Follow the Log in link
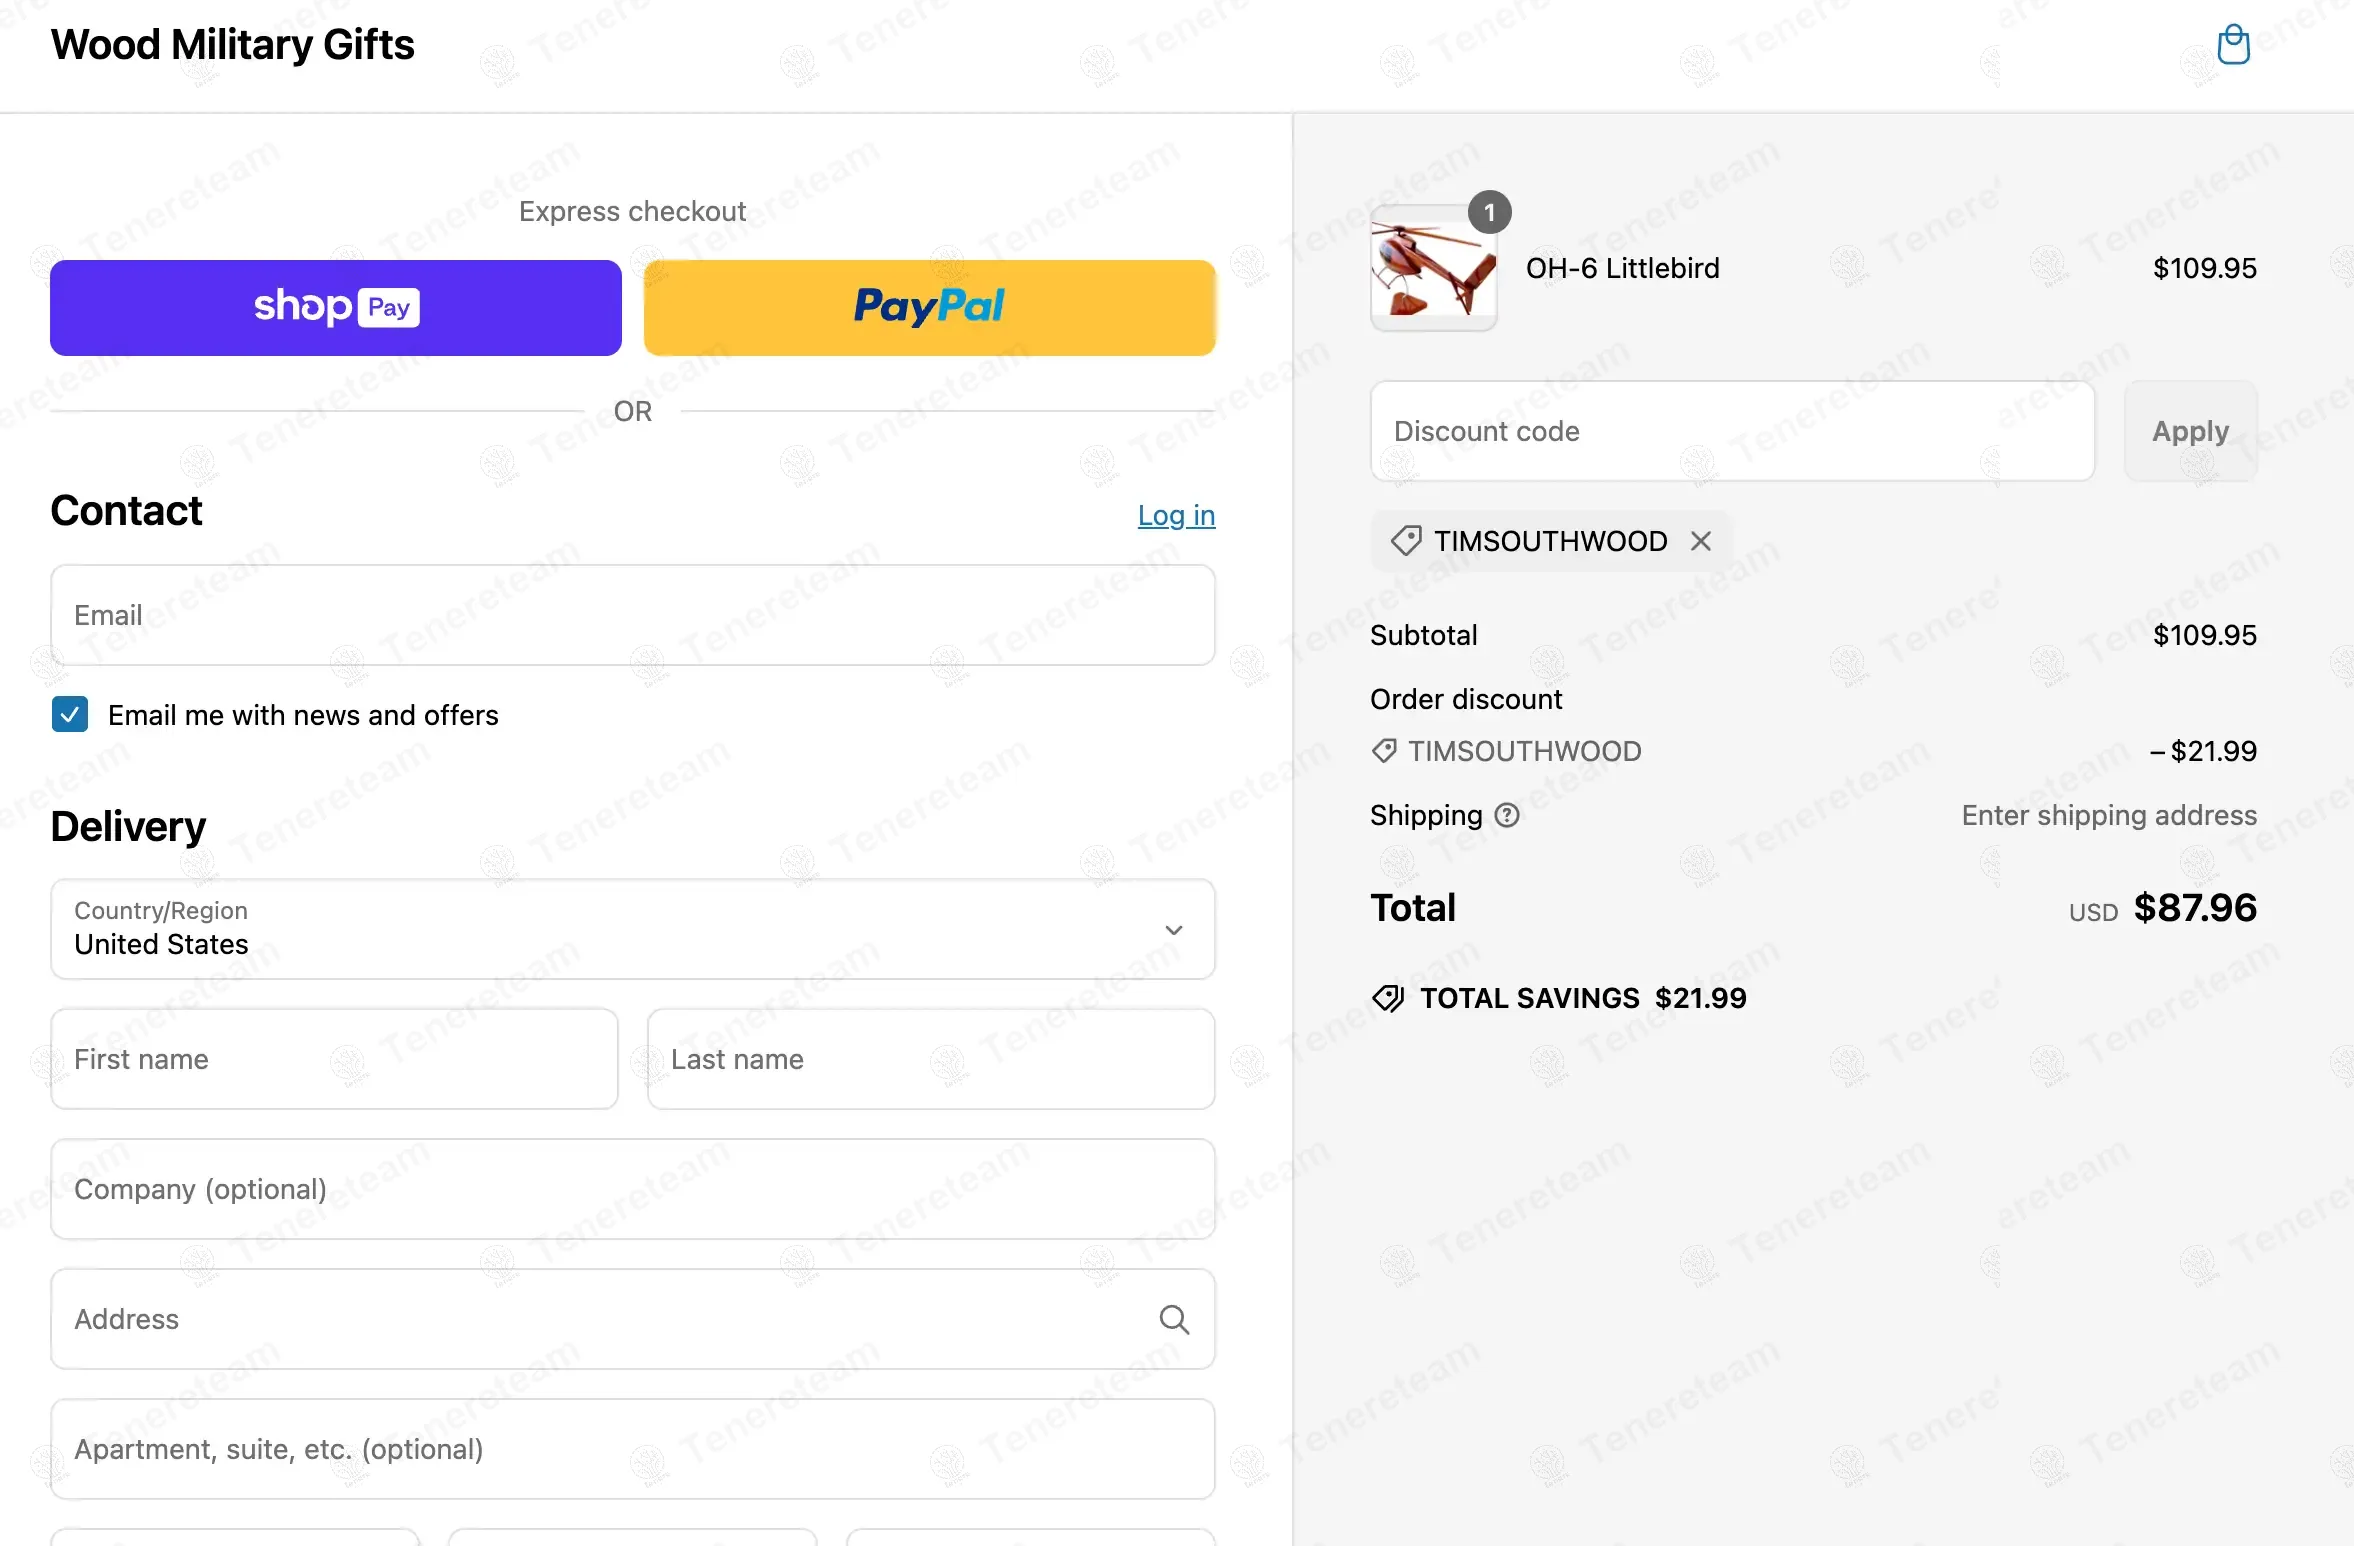 [1176, 515]
